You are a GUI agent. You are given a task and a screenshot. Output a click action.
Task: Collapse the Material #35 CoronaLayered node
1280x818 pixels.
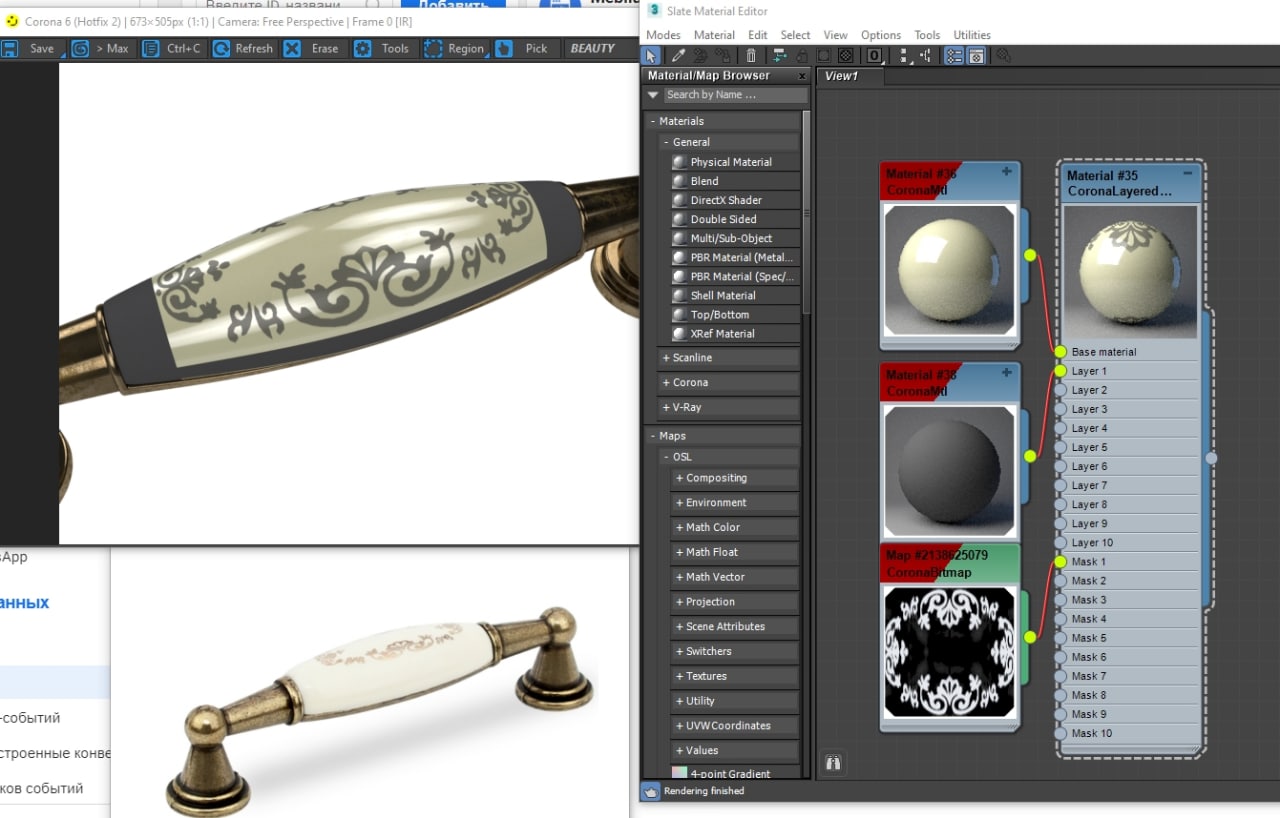[1188, 173]
